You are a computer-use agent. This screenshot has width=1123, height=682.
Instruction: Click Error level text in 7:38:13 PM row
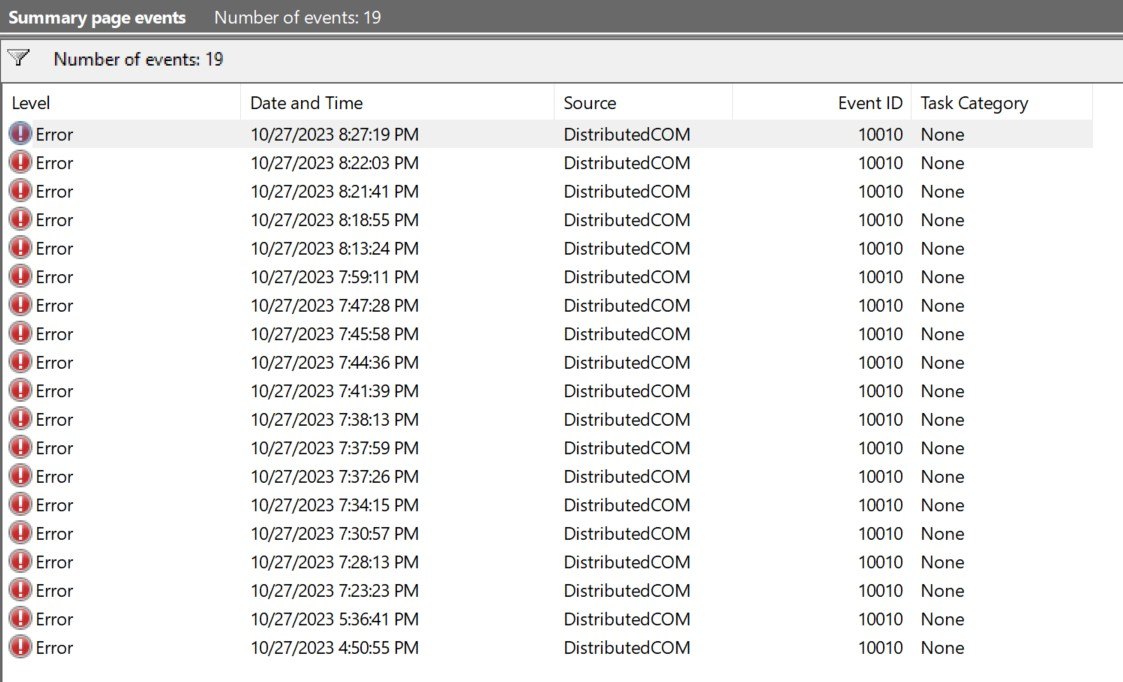coord(54,420)
